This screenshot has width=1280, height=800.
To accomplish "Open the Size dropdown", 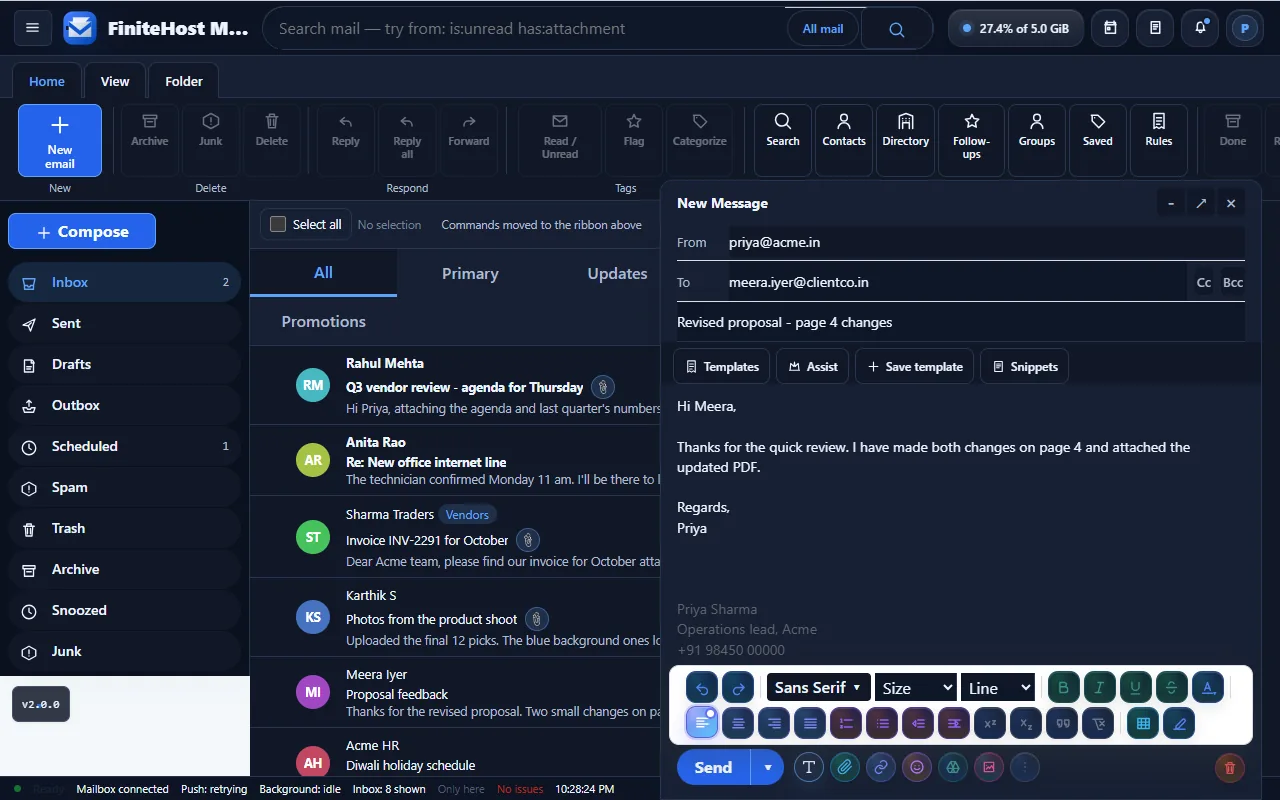I will [915, 687].
